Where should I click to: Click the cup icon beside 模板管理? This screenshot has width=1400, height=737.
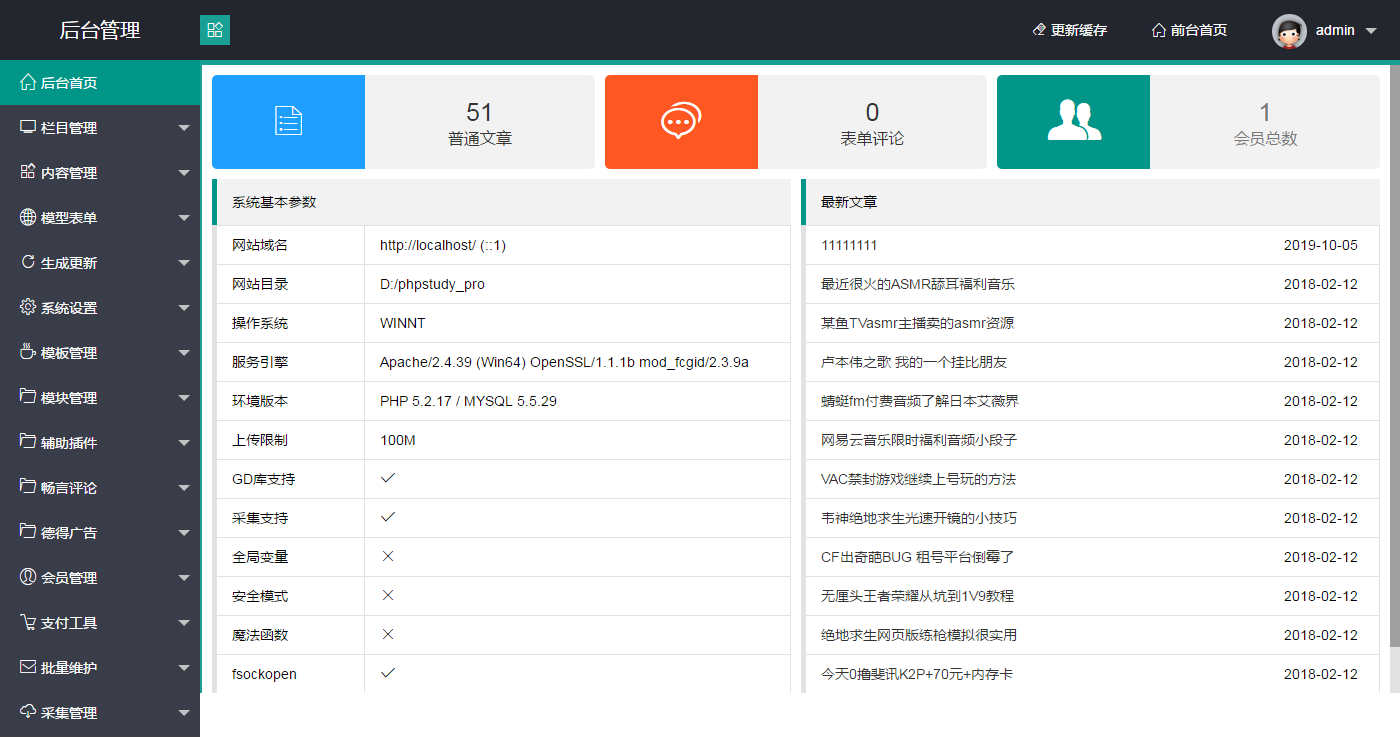coord(28,352)
